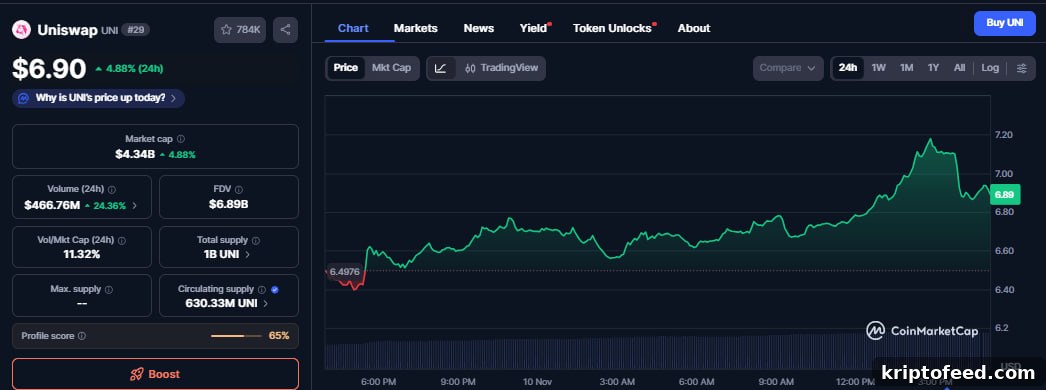Set chart range to 1Y
This screenshot has height=390, width=1046.
tap(933, 68)
